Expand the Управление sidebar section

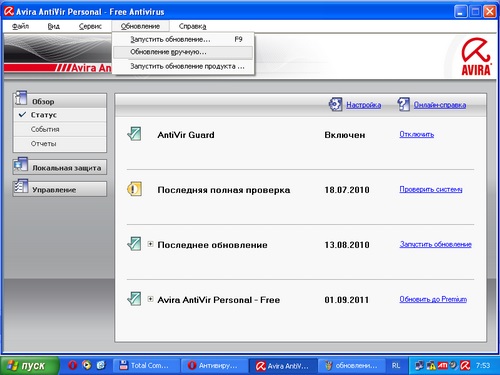click(60, 189)
